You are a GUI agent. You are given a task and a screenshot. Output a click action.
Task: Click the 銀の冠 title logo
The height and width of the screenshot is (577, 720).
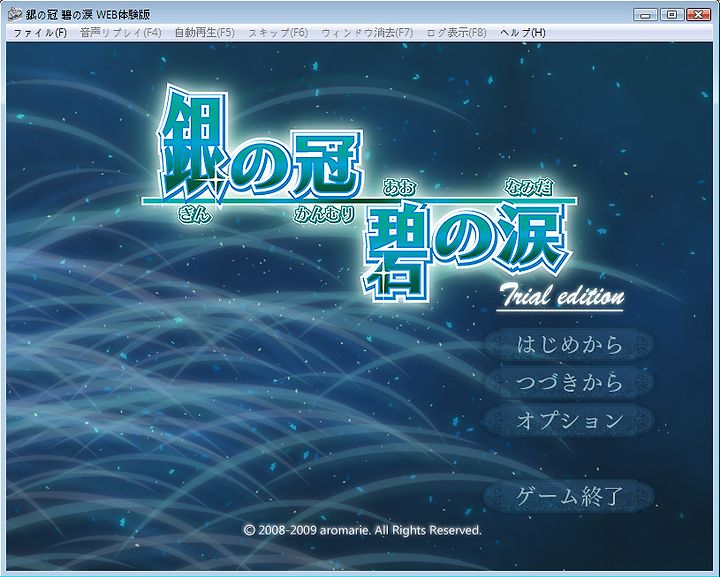coord(261,145)
